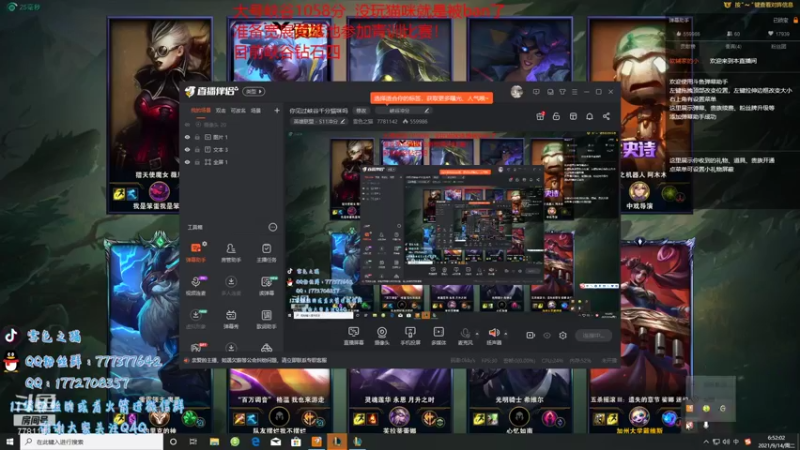Add 直播屏幕 screen capture source

click(353, 336)
